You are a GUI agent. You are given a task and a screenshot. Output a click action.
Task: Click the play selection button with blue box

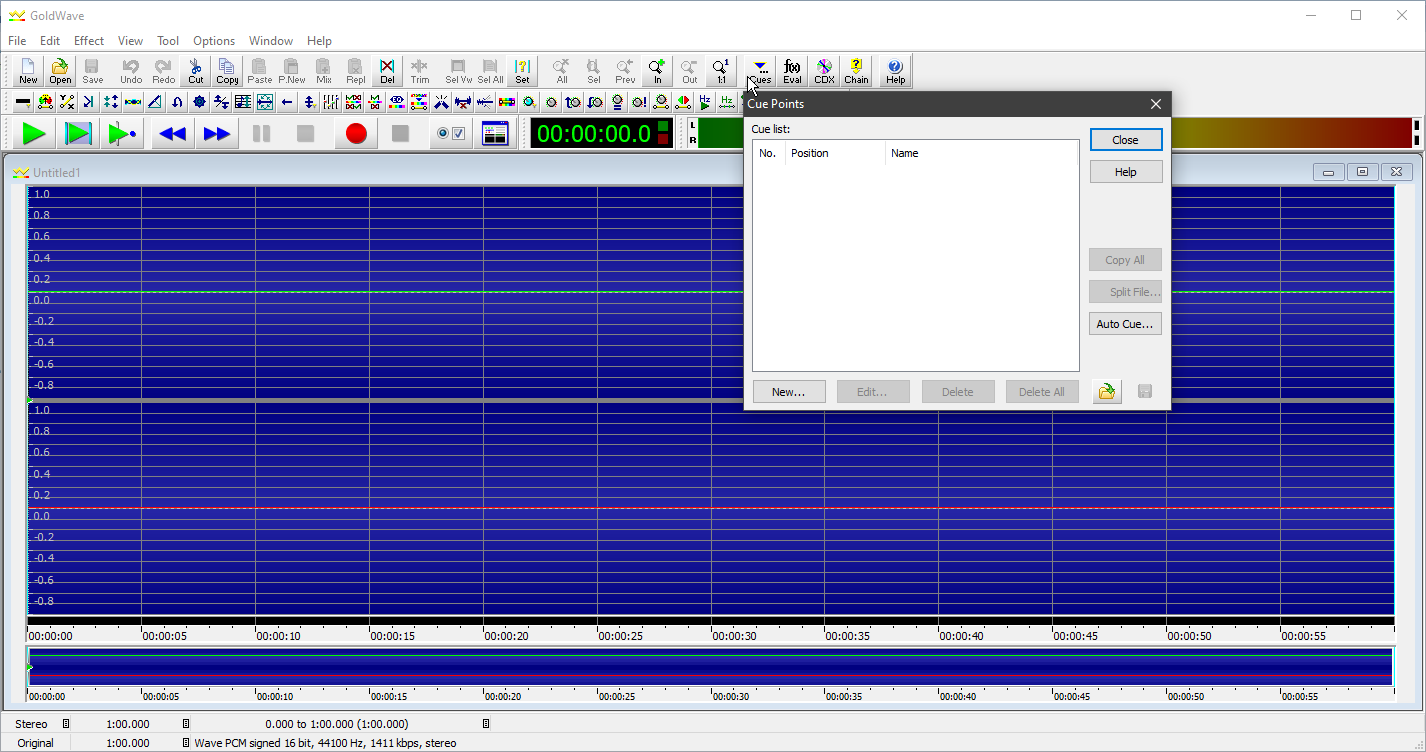click(78, 133)
